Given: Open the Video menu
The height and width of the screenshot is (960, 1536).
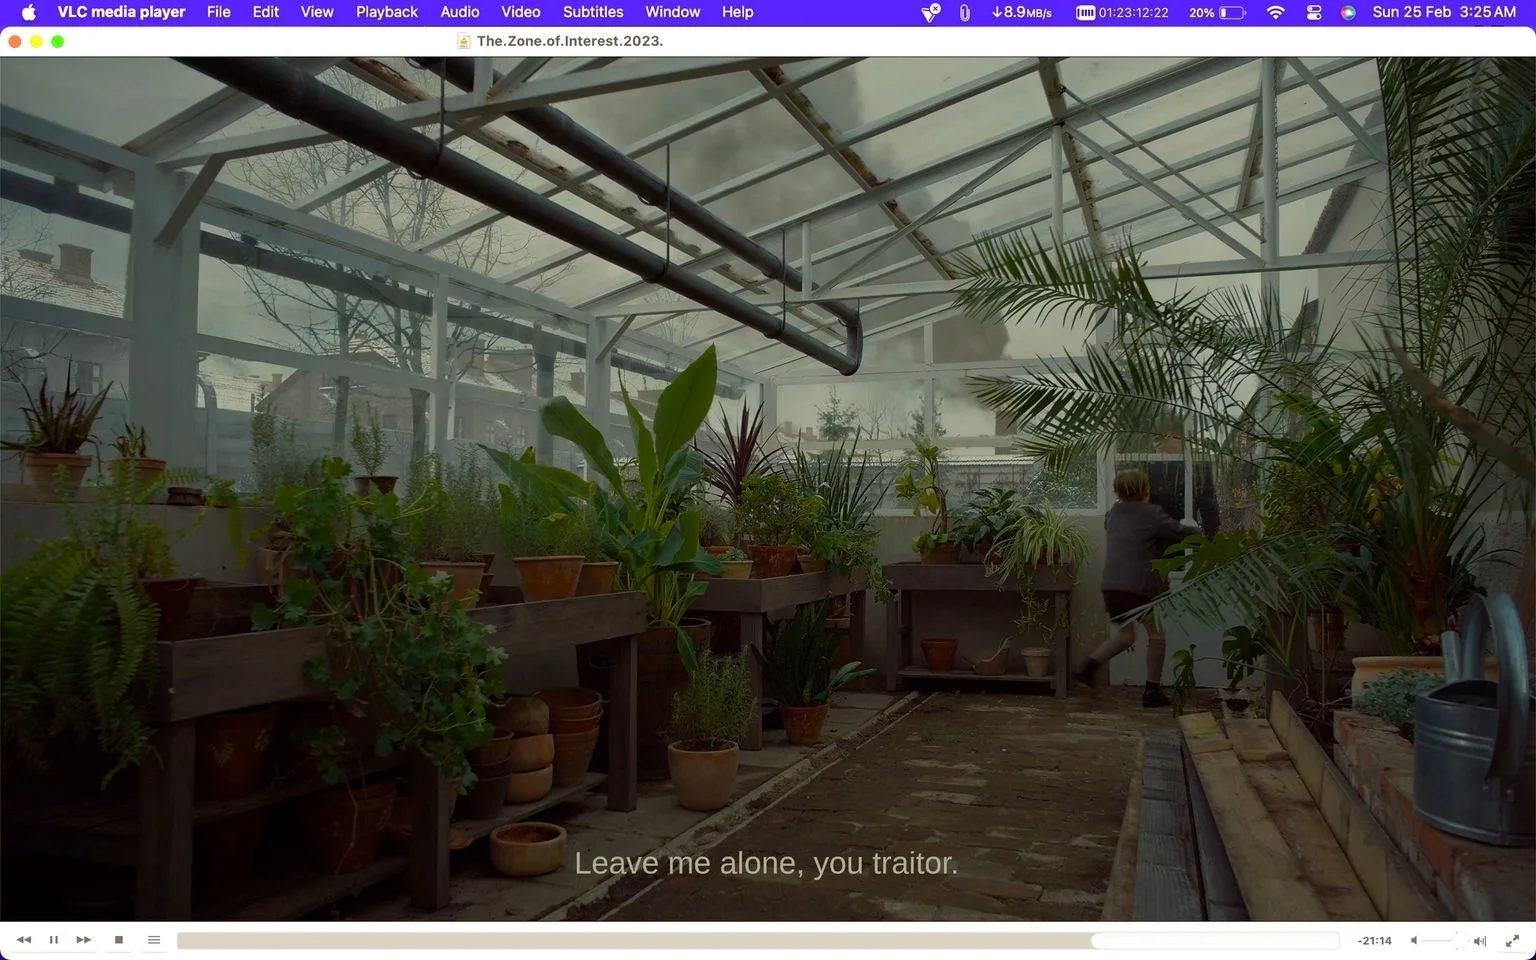Looking at the screenshot, I should [521, 12].
